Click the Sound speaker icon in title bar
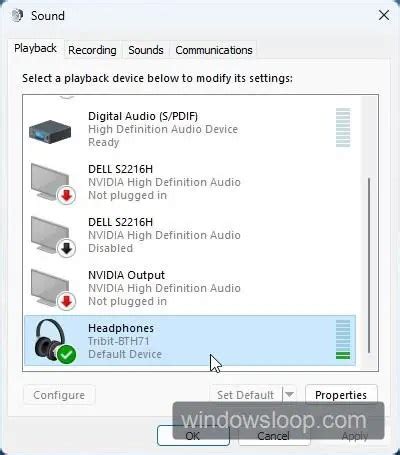The image size is (400, 455). coord(17,15)
